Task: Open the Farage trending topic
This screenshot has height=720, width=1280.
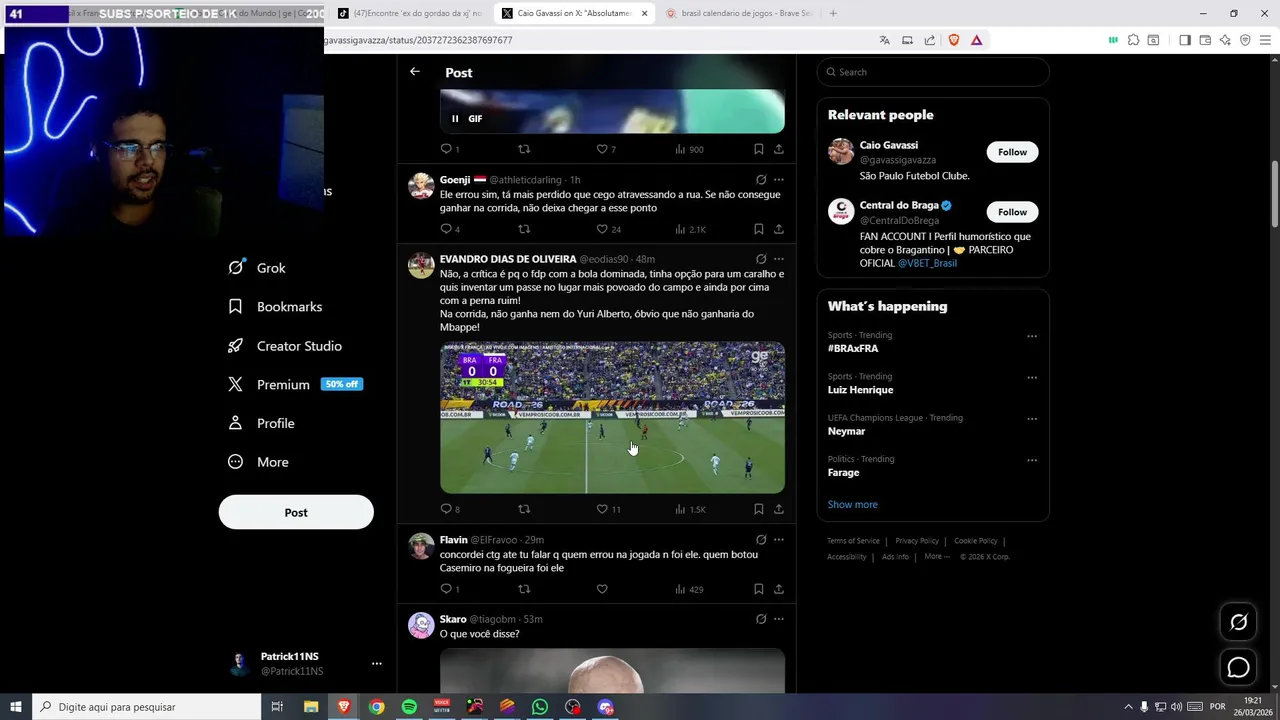Action: click(x=843, y=472)
